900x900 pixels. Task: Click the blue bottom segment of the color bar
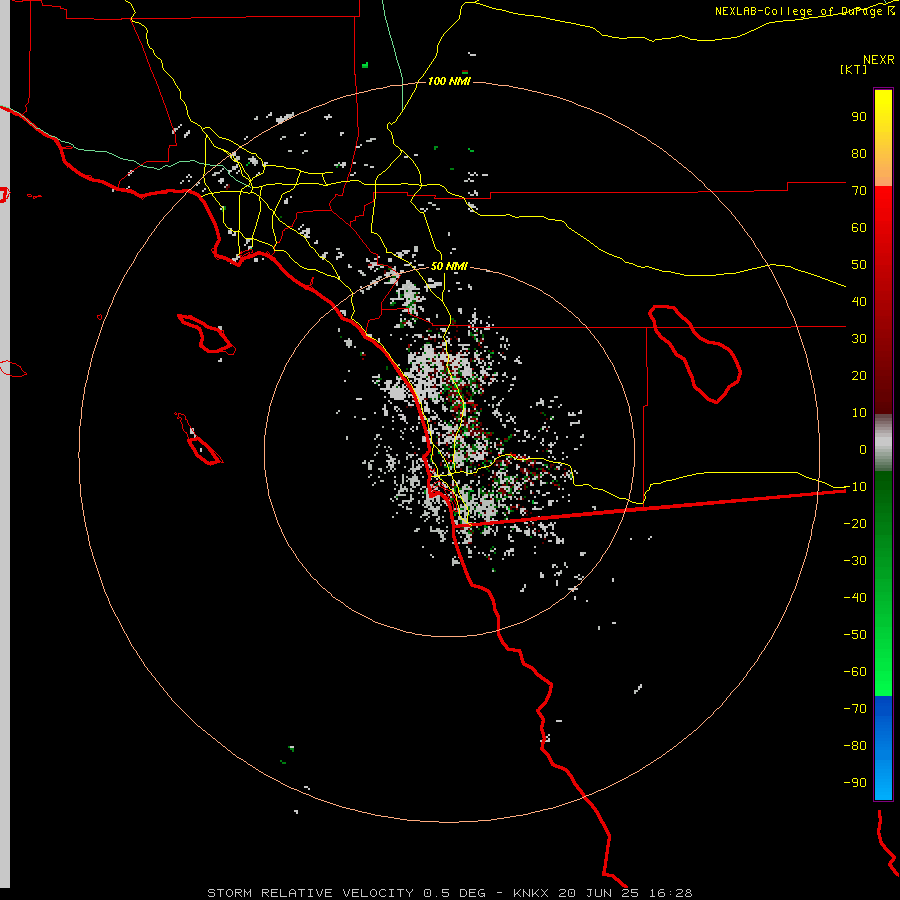coord(883,748)
